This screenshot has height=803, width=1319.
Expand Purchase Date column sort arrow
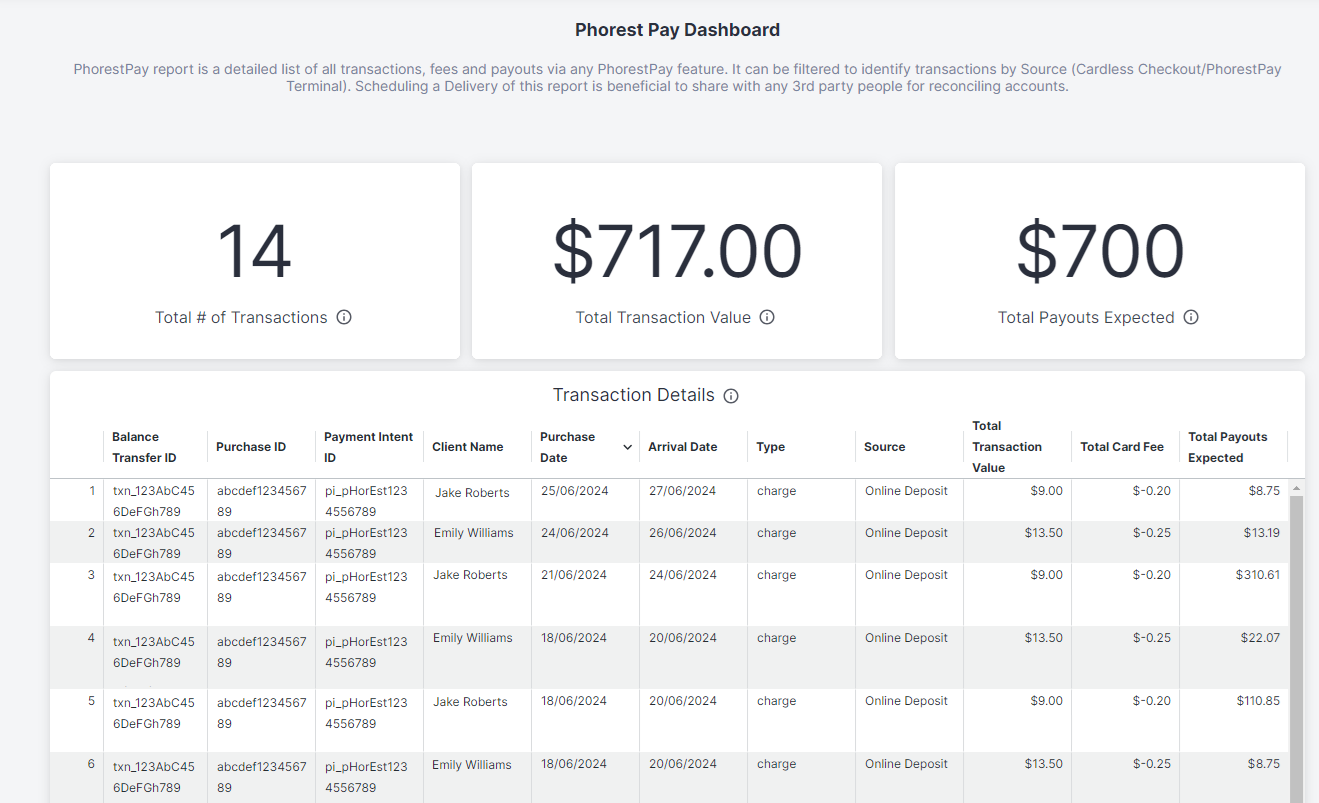pyautogui.click(x=628, y=447)
